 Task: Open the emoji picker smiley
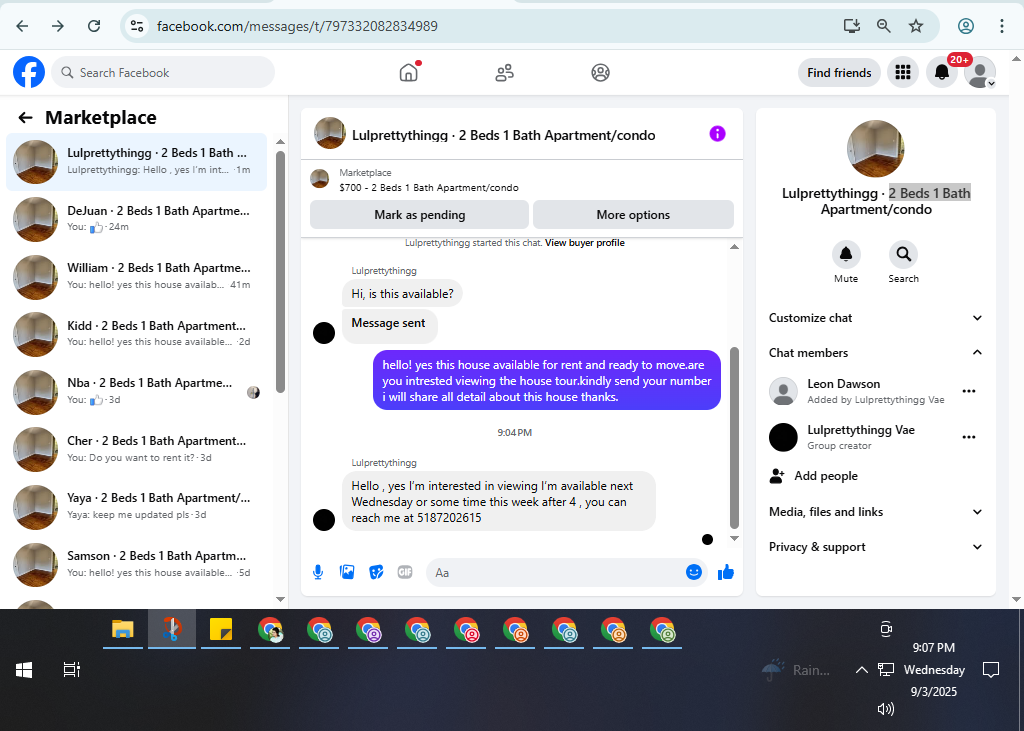tap(694, 572)
